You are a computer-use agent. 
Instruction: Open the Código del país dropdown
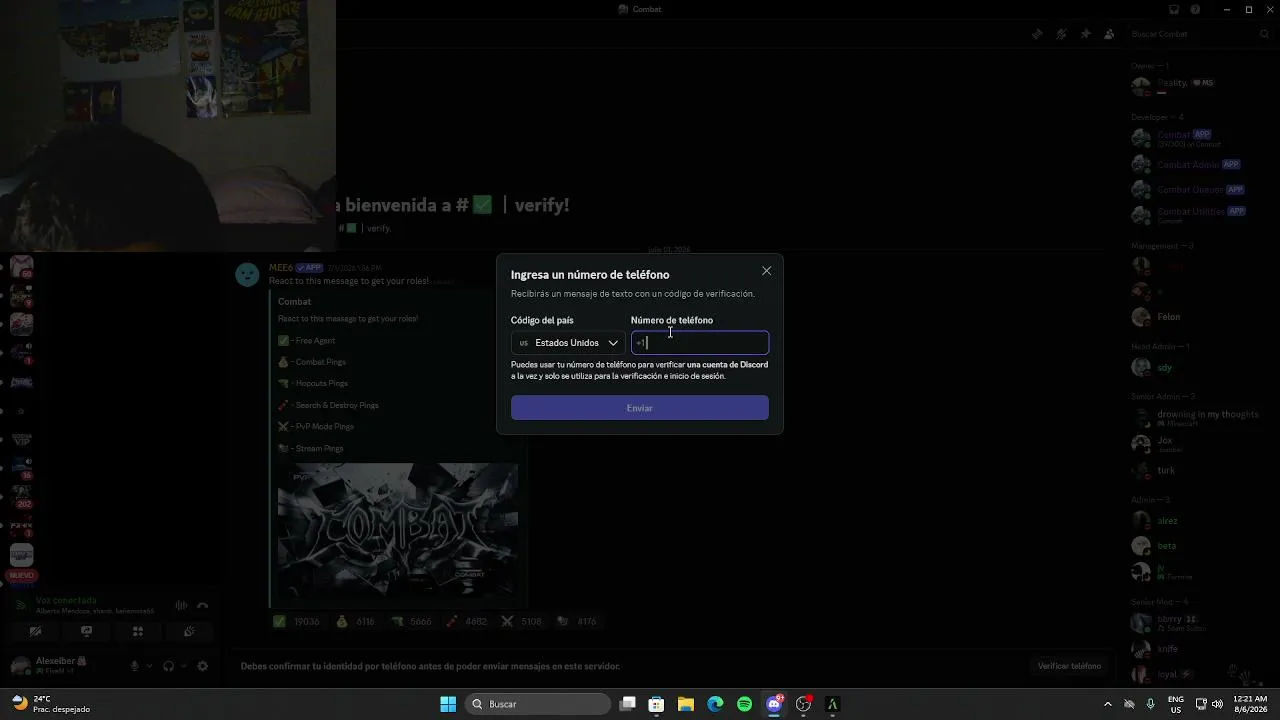click(568, 343)
